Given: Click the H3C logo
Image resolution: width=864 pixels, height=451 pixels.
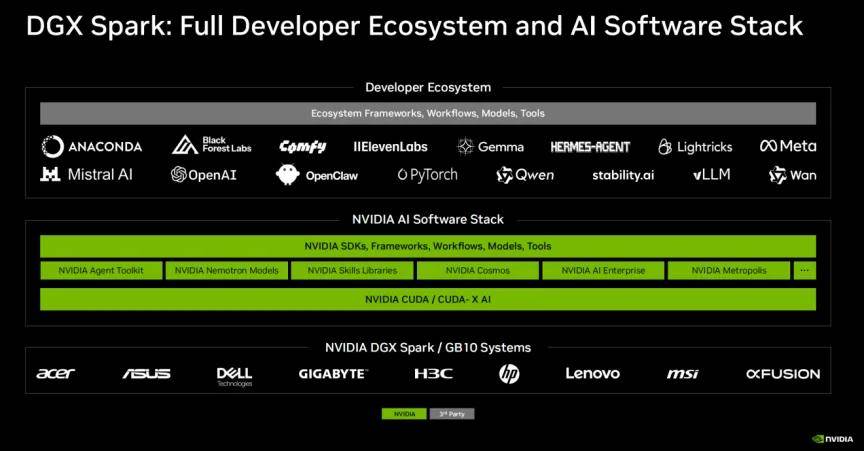Looking at the screenshot, I should coord(433,374).
